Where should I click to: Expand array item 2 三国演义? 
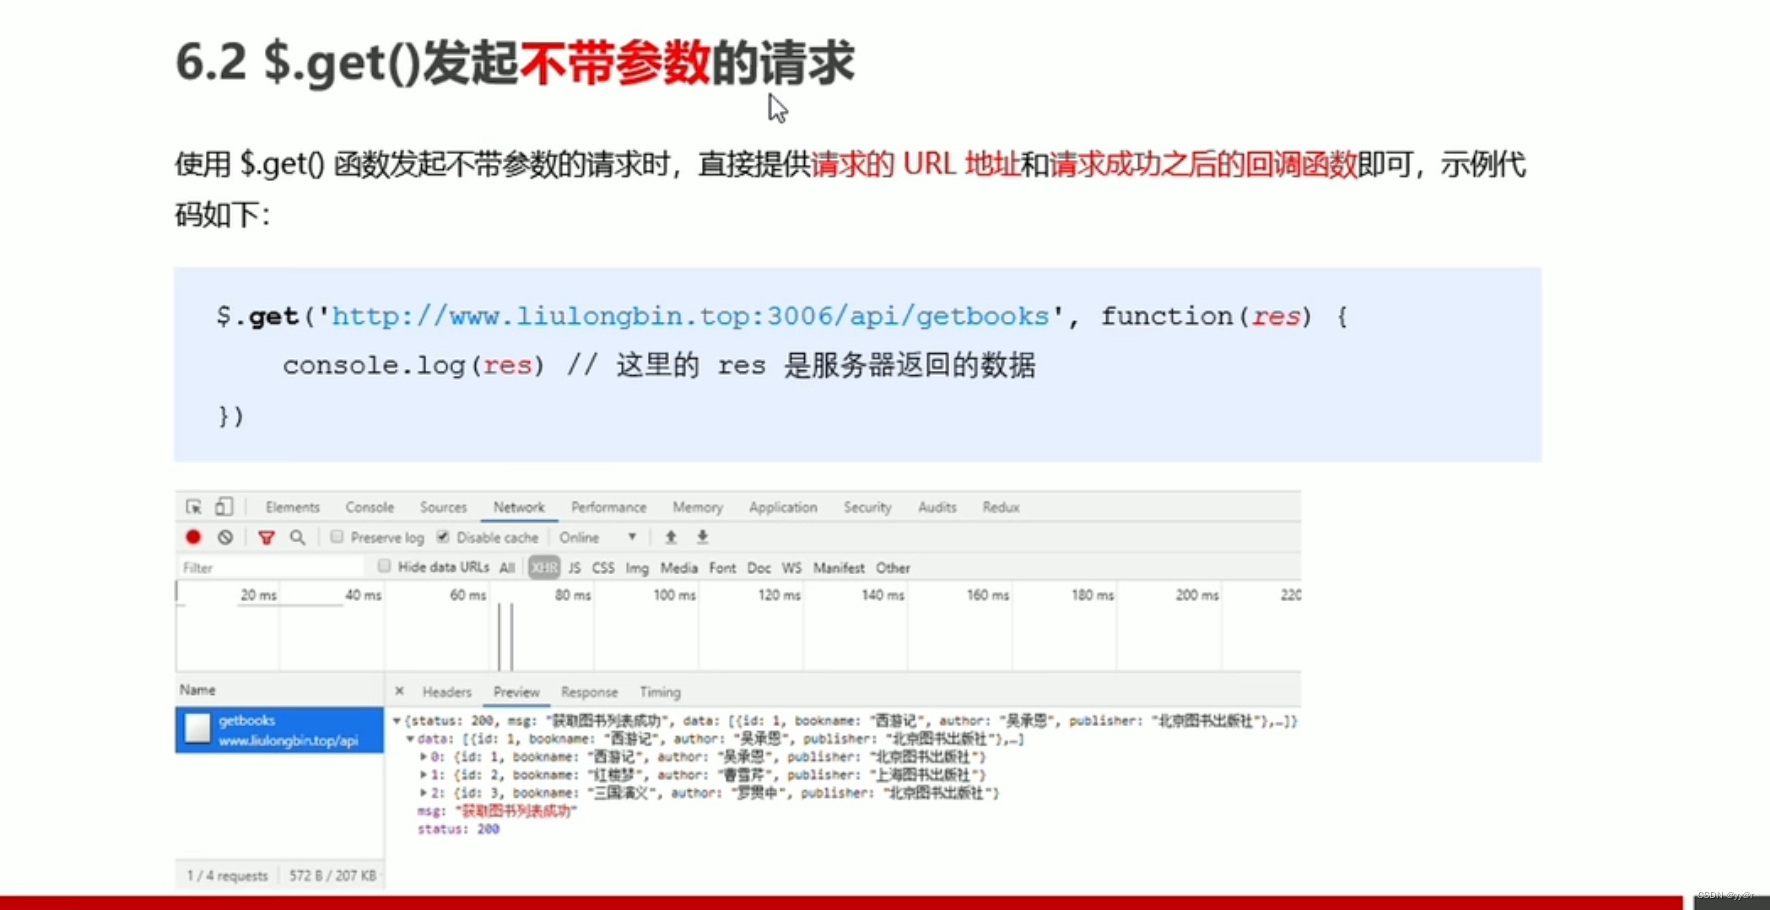coord(424,792)
